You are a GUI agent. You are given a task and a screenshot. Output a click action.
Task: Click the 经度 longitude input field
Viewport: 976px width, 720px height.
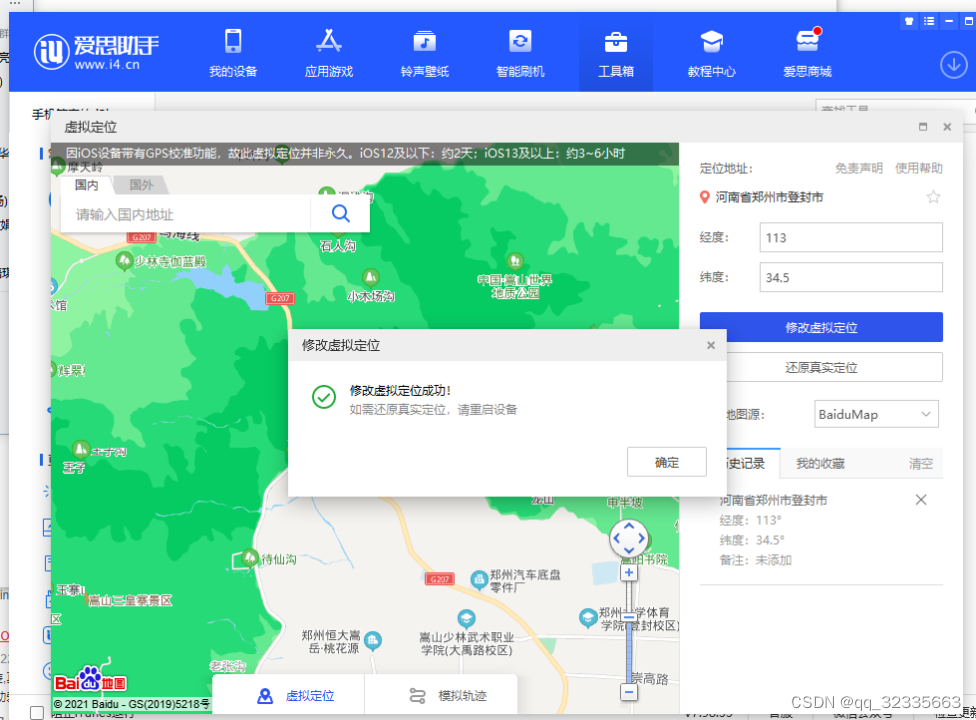[x=851, y=237]
